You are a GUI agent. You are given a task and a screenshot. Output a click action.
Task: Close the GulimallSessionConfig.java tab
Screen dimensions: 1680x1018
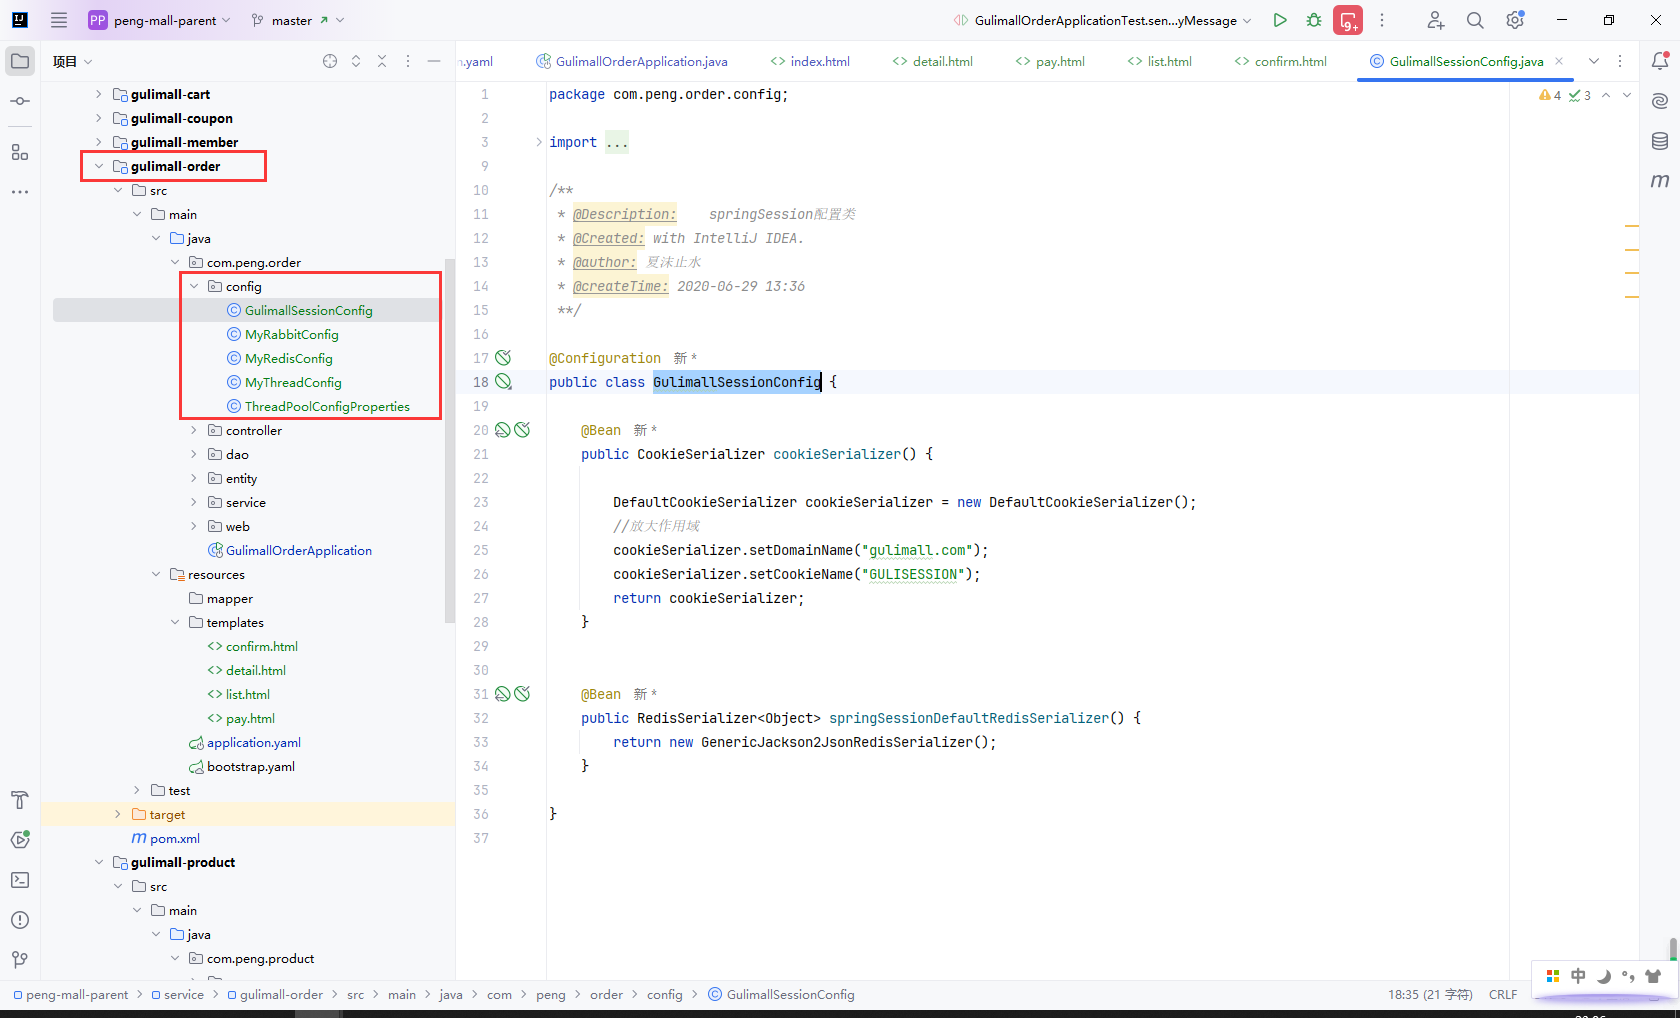coord(1559,61)
